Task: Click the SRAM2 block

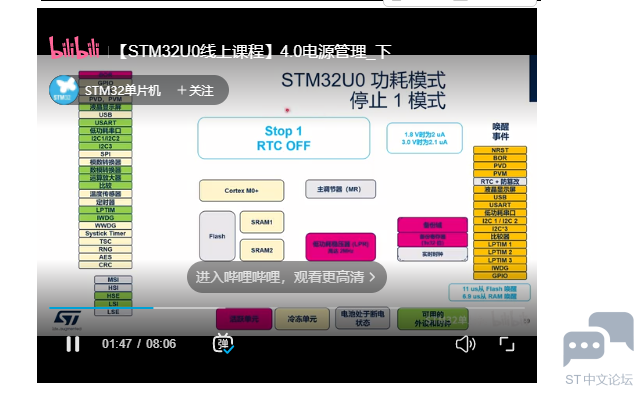Action: [262, 250]
